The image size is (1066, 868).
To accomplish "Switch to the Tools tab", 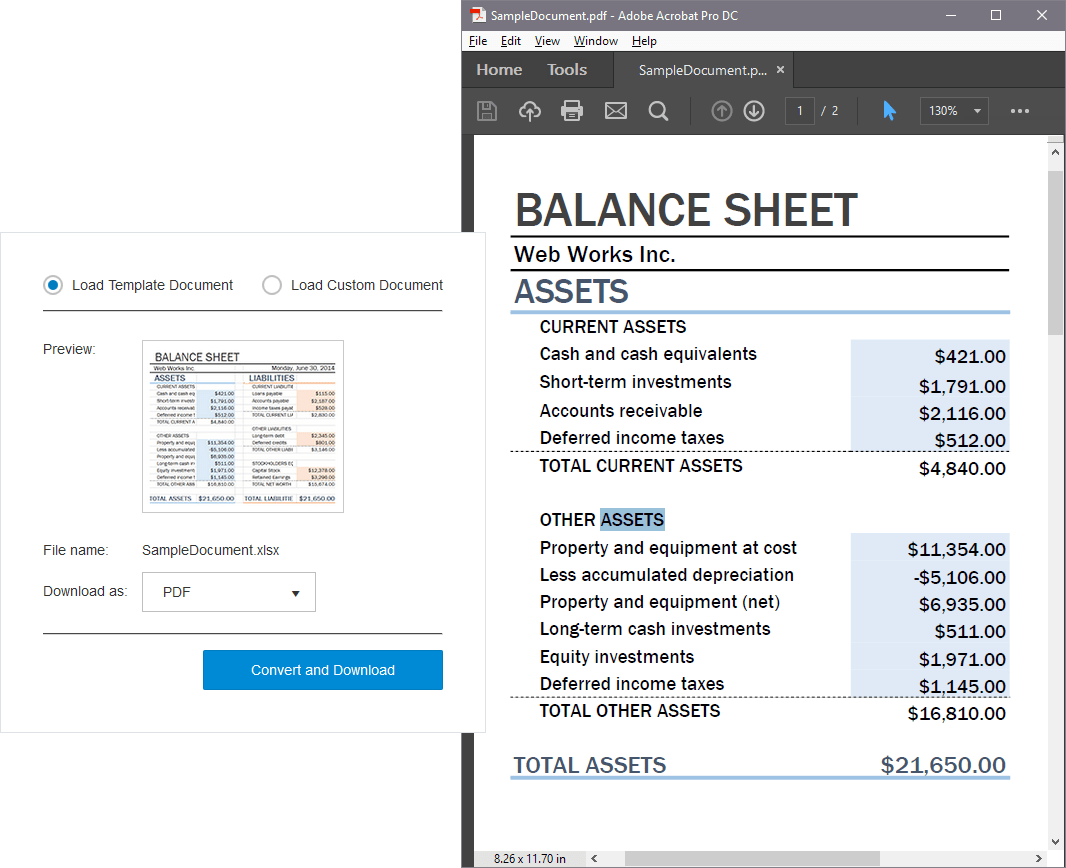I will 567,70.
